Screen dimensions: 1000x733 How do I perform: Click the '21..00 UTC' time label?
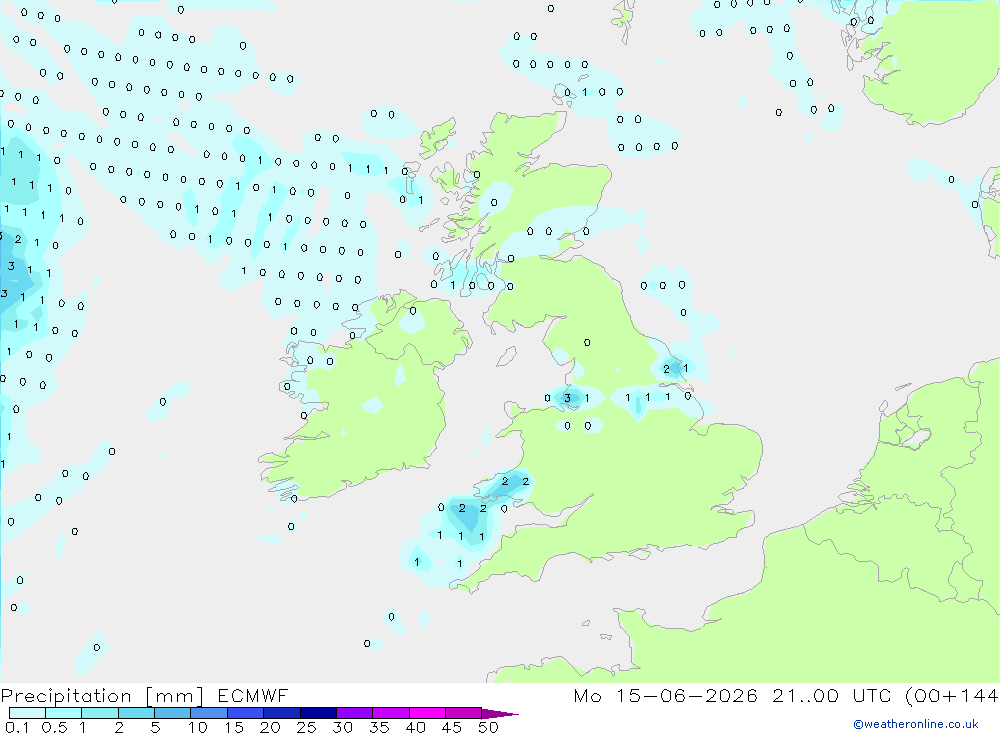pos(831,695)
